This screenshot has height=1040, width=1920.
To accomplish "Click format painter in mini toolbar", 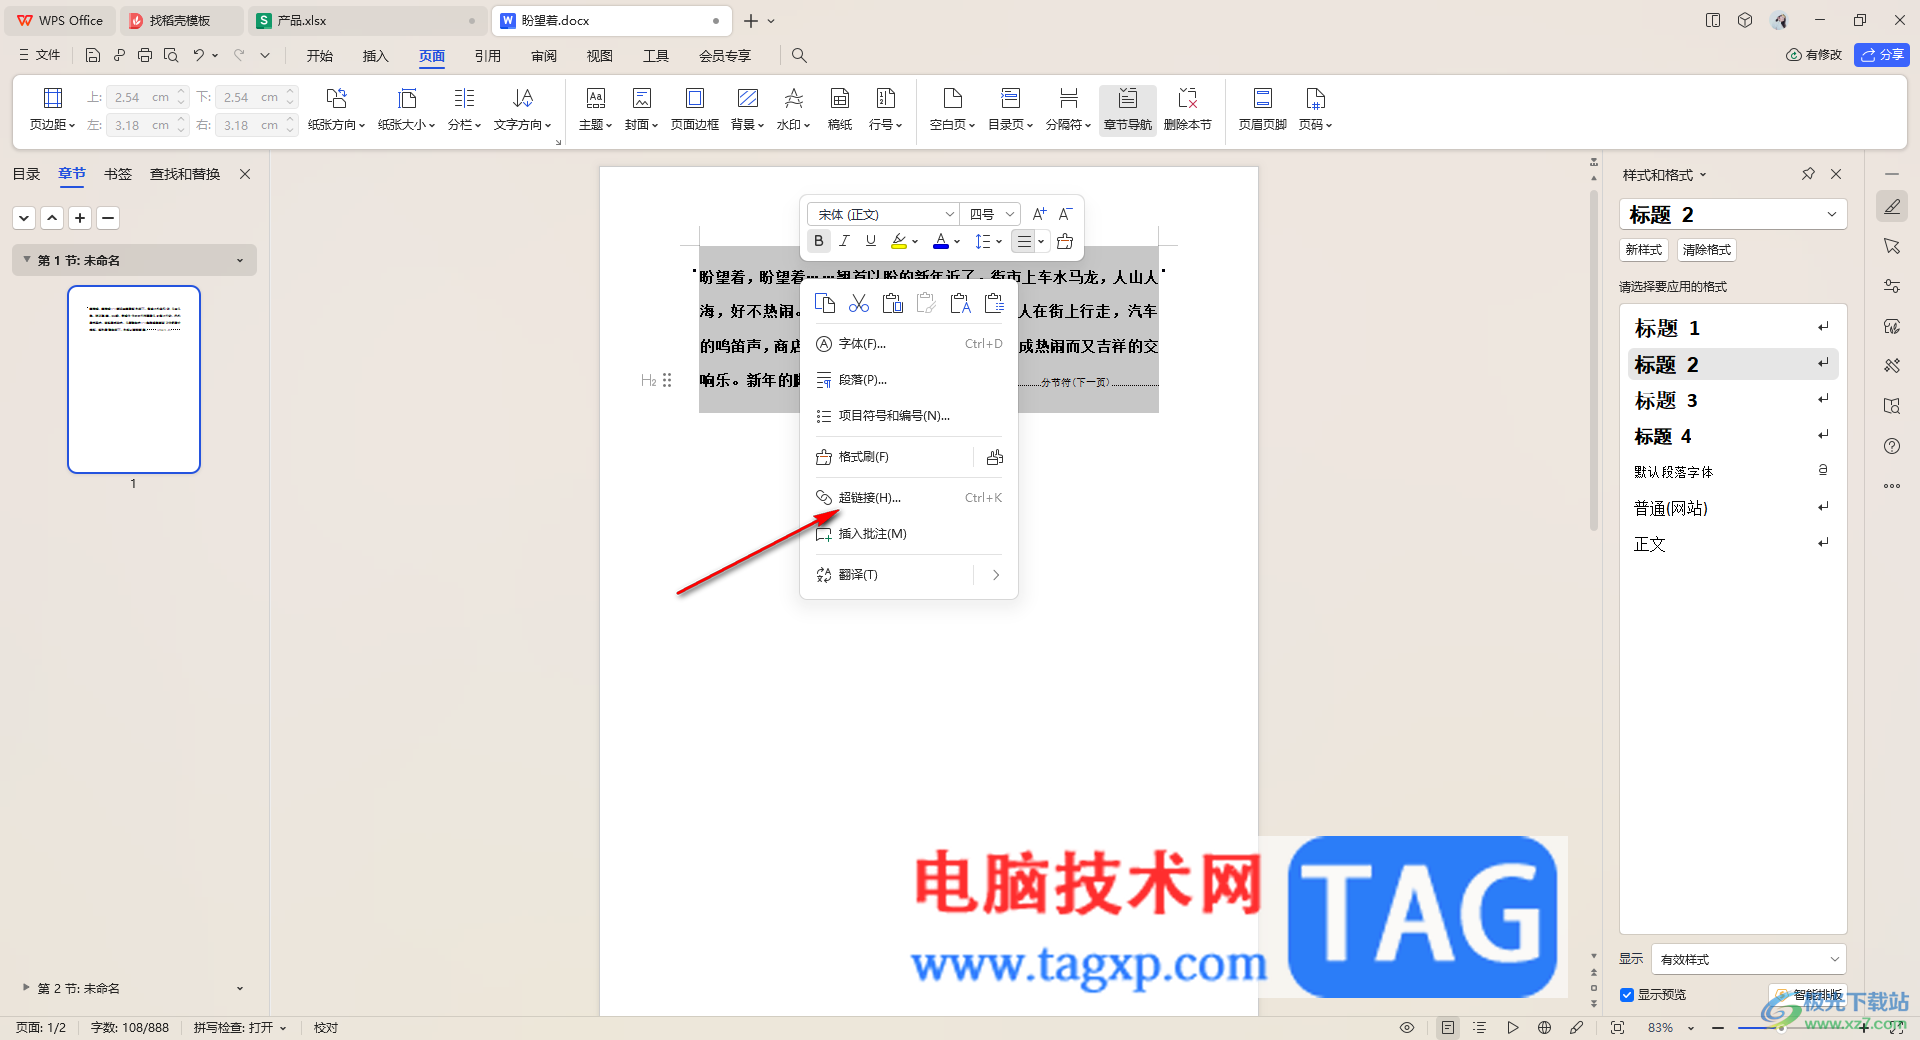I will click(1065, 241).
